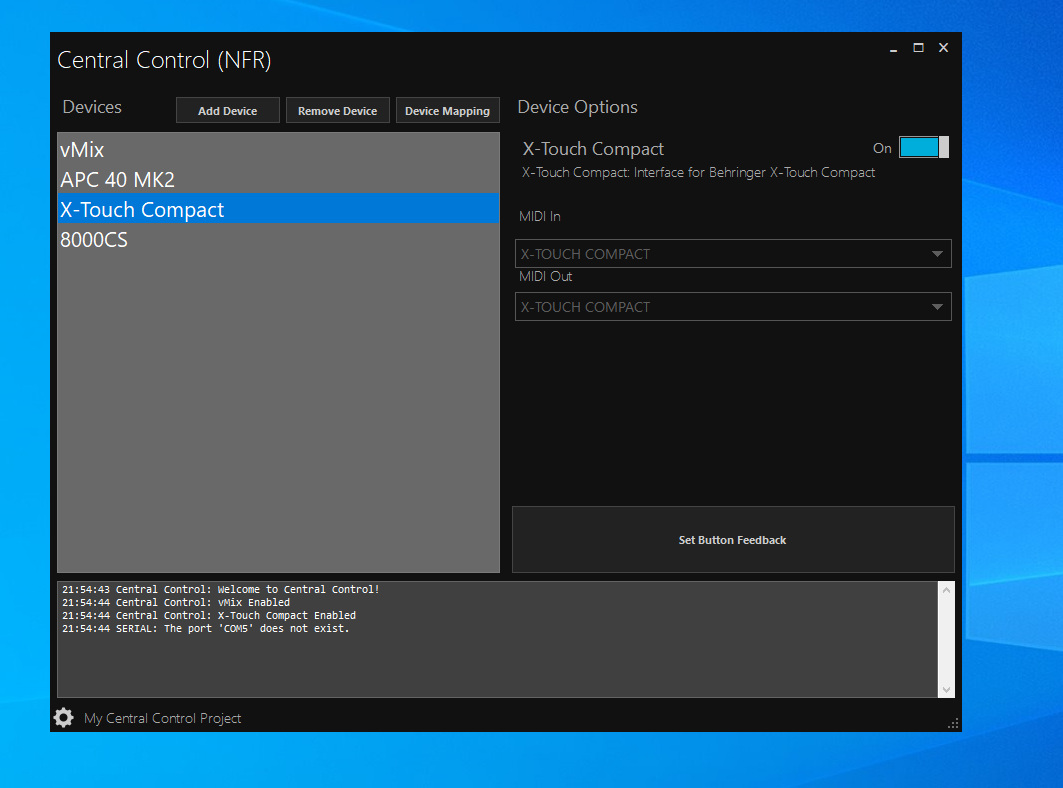
Task: Maximize the Central Control window
Action: (x=918, y=48)
